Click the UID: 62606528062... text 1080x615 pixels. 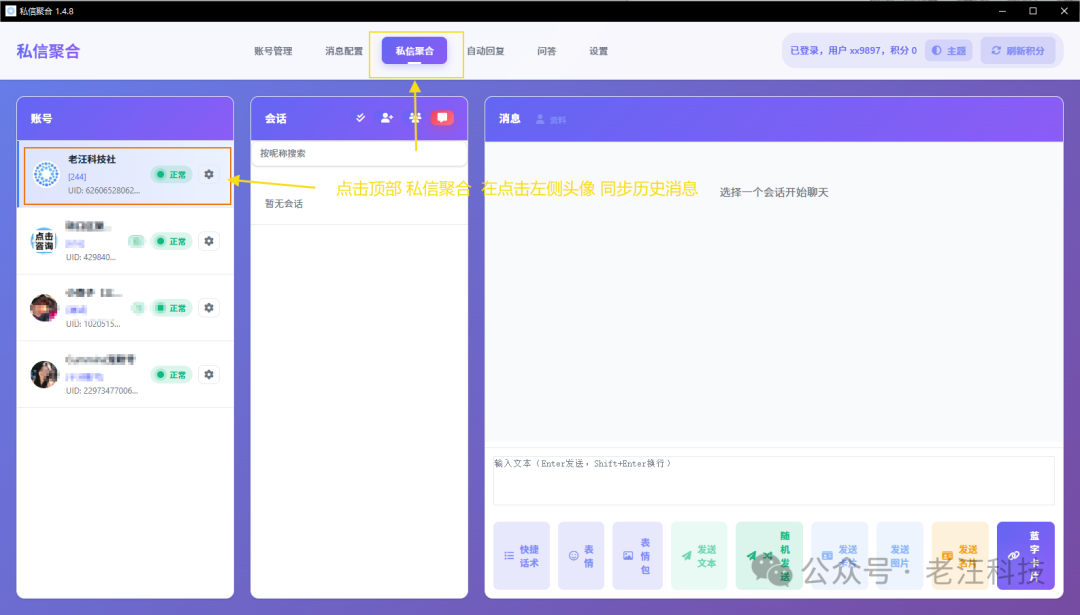tap(104, 190)
